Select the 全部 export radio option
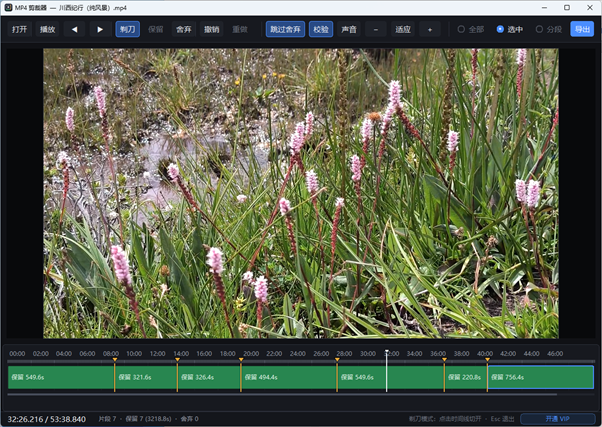This screenshot has height=427, width=602. [x=471, y=29]
